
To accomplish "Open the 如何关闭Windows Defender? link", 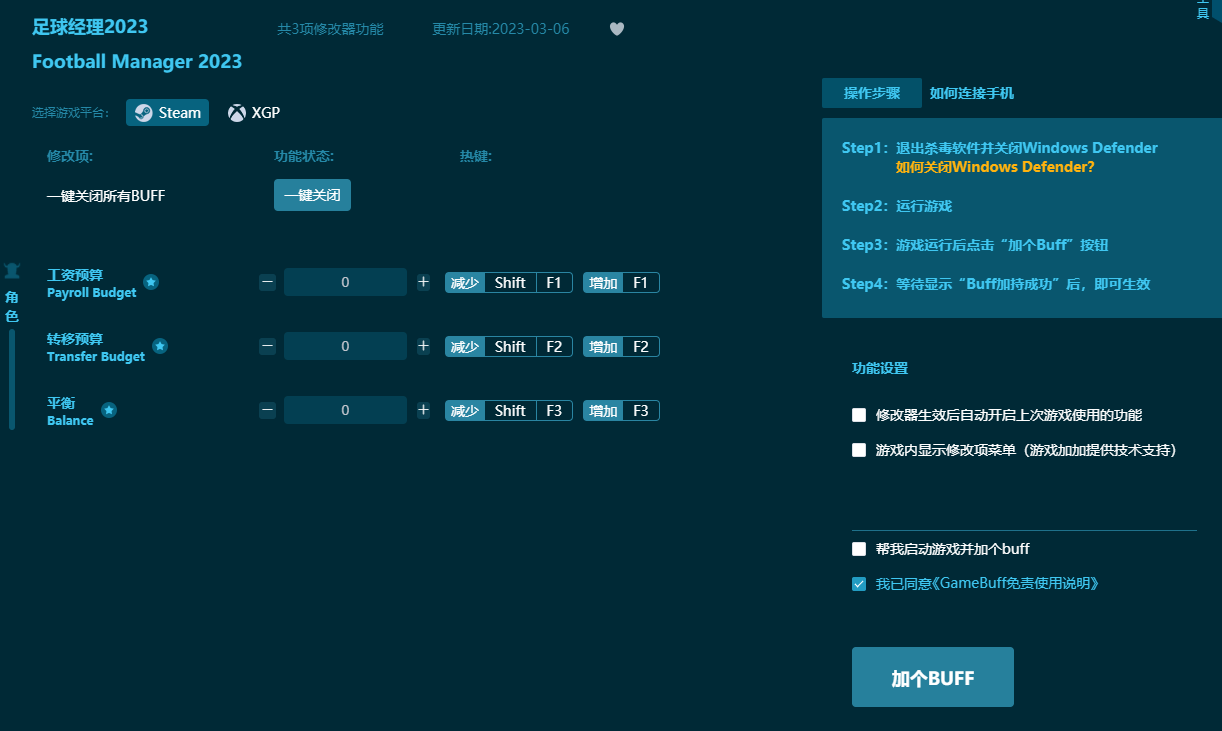I will tap(995, 167).
